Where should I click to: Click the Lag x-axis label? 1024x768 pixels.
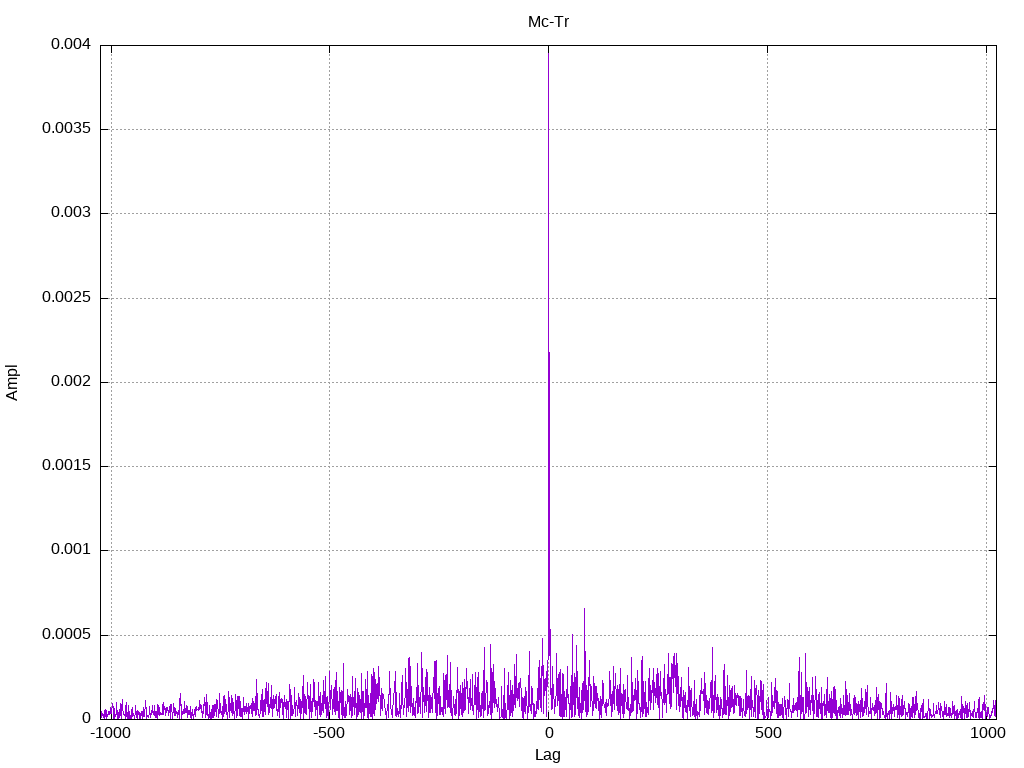(x=547, y=755)
